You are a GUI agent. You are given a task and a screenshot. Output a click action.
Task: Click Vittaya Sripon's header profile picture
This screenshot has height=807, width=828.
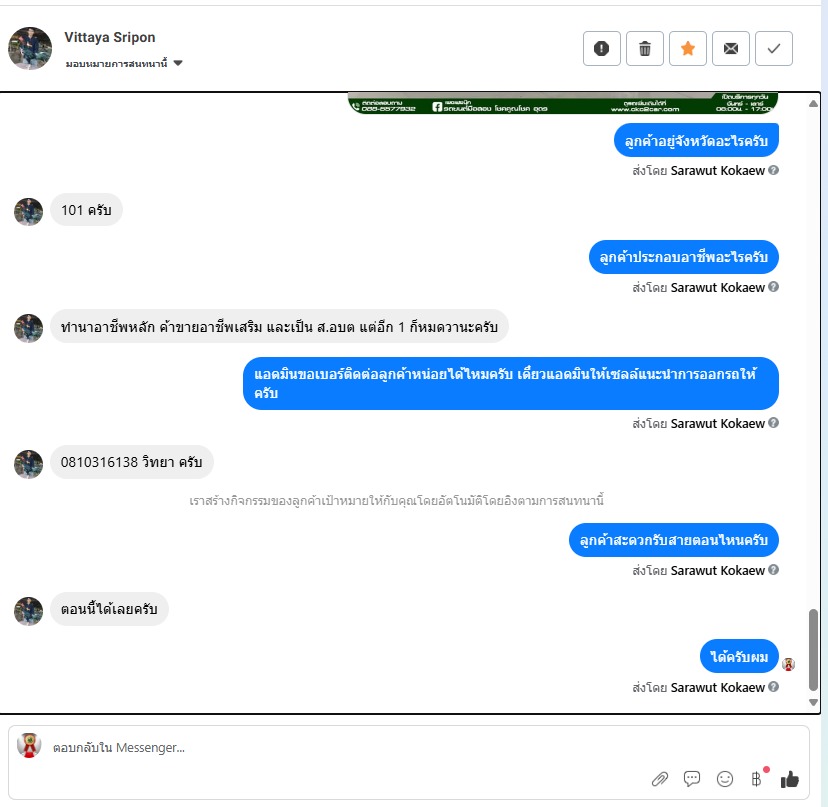tap(30, 49)
